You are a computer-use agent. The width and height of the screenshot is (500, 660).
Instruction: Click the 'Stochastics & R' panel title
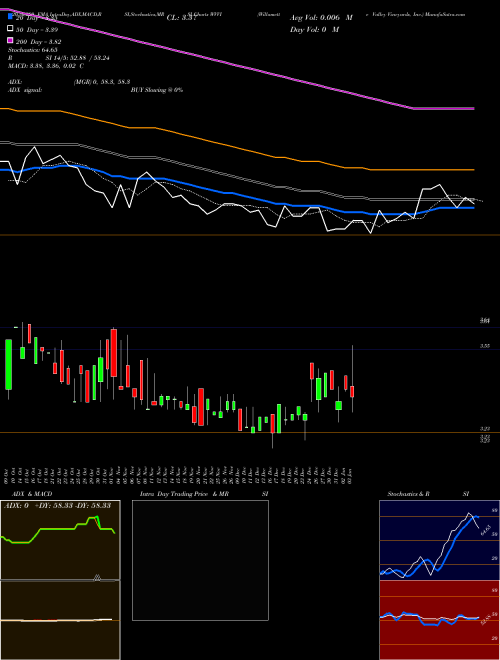click(409, 494)
